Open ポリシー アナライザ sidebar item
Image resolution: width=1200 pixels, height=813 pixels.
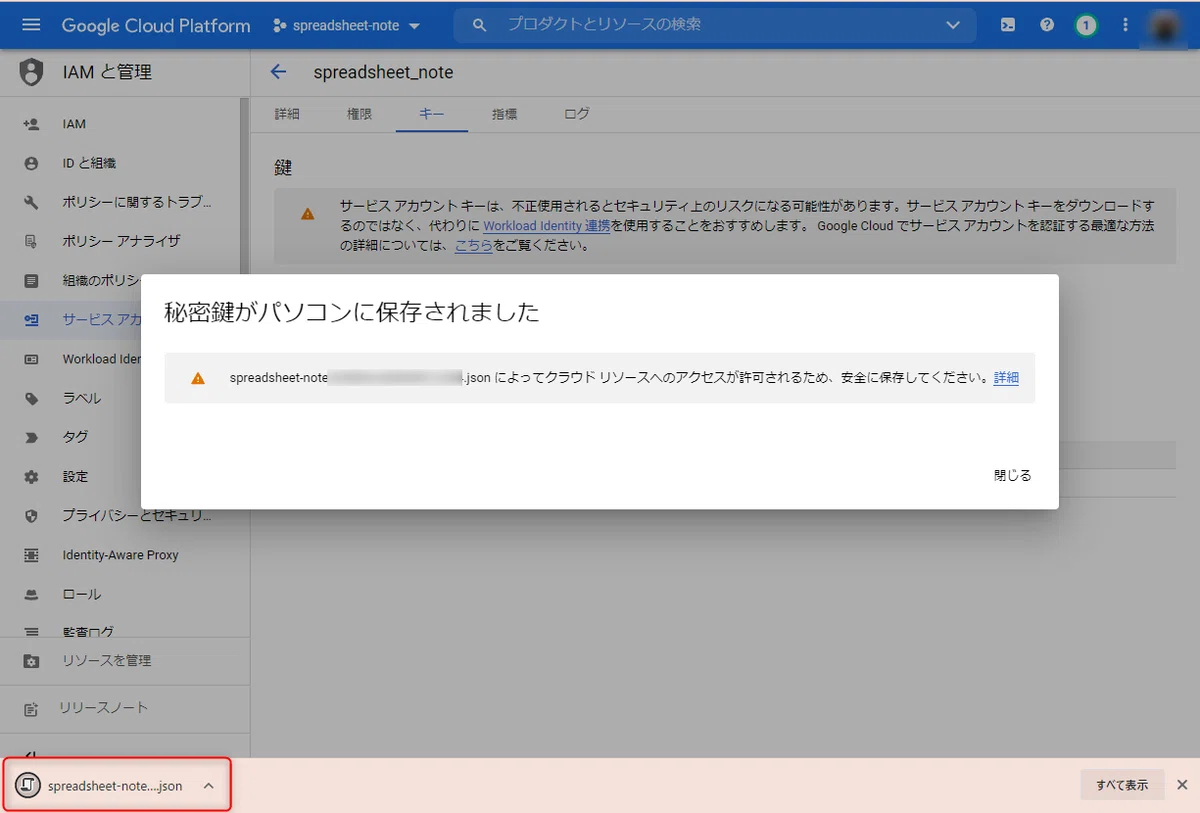pyautogui.click(x=120, y=241)
